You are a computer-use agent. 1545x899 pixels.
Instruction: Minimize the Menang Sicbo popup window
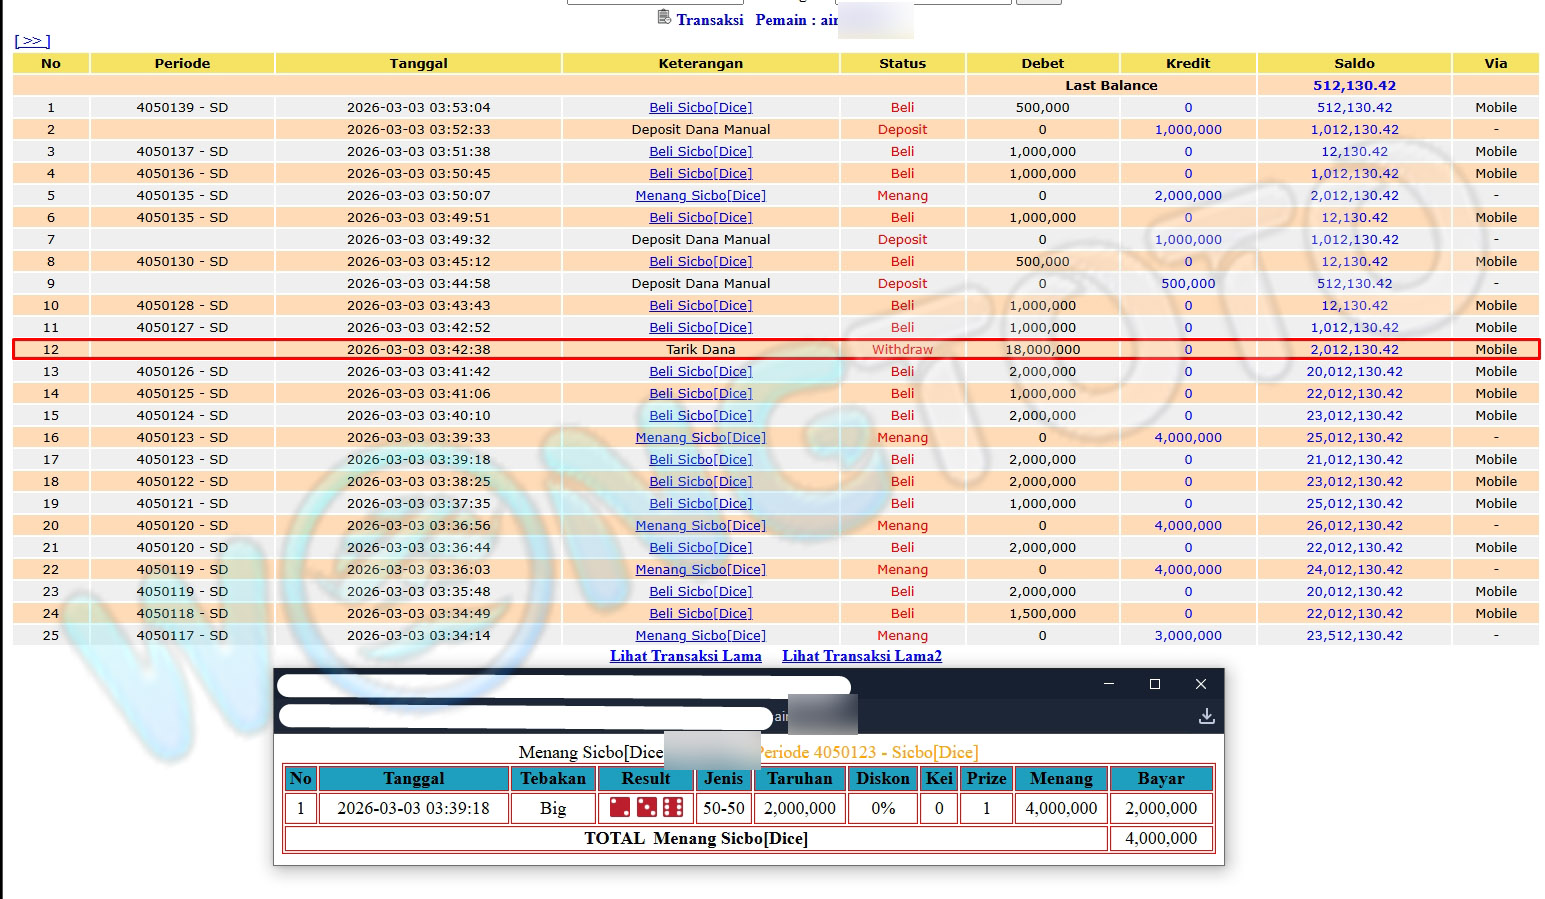click(x=1108, y=684)
